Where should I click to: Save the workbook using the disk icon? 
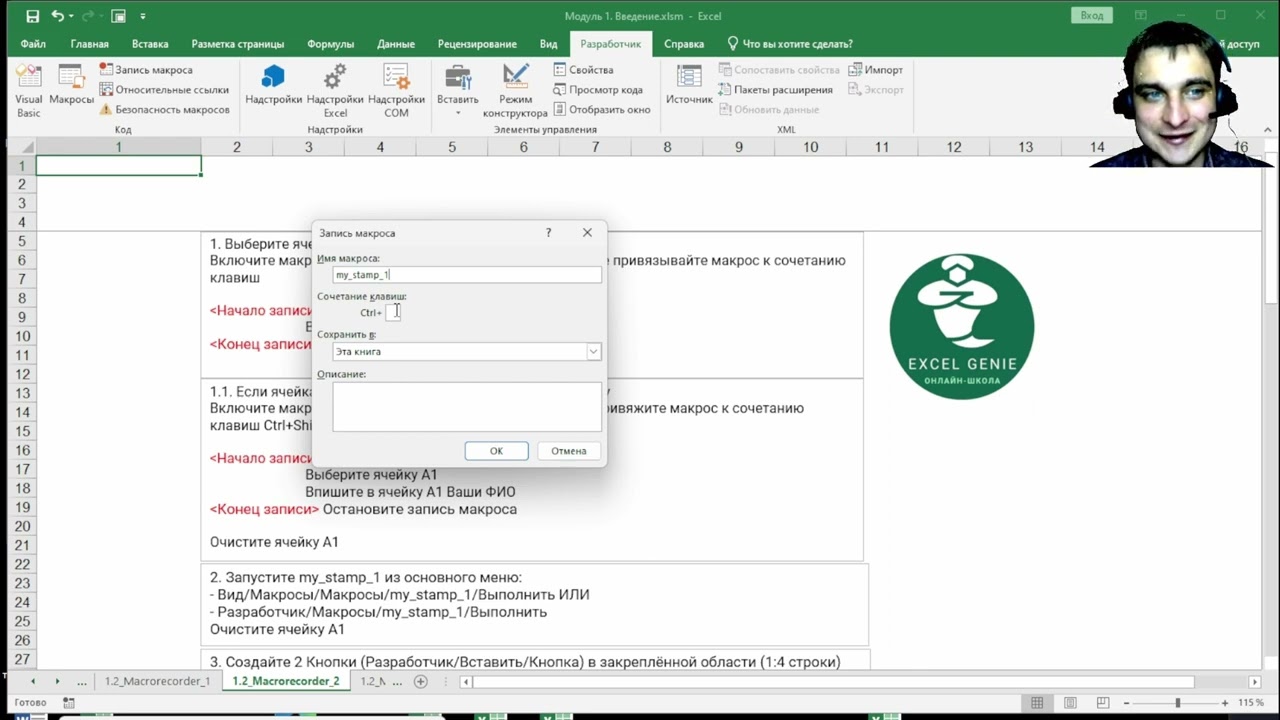pyautogui.click(x=32, y=16)
